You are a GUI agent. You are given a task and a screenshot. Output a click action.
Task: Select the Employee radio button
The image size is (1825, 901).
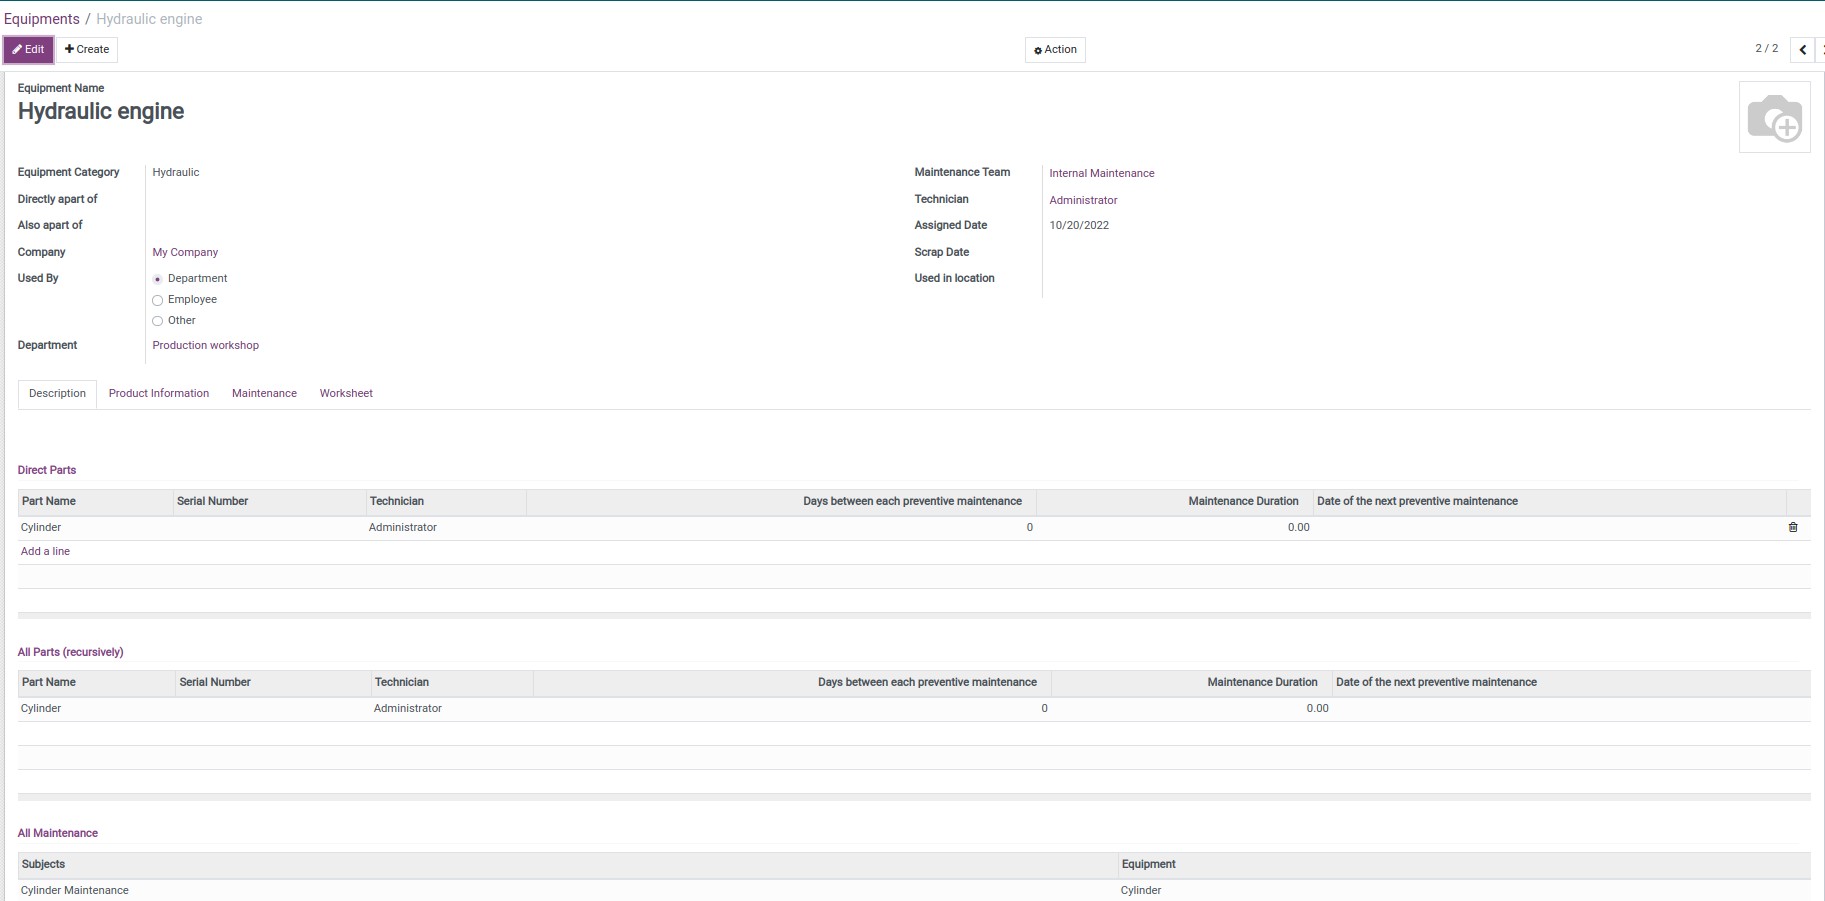click(157, 300)
